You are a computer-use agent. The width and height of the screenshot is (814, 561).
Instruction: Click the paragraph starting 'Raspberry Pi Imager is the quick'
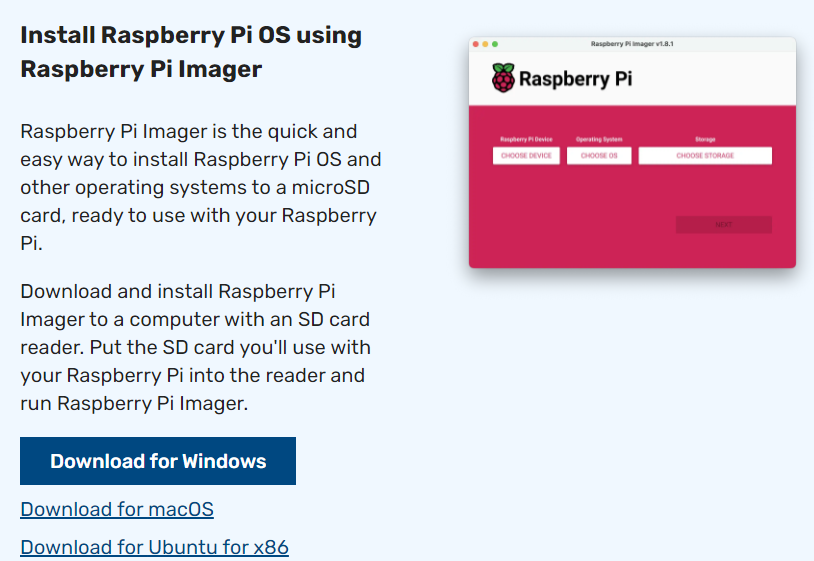click(x=201, y=187)
